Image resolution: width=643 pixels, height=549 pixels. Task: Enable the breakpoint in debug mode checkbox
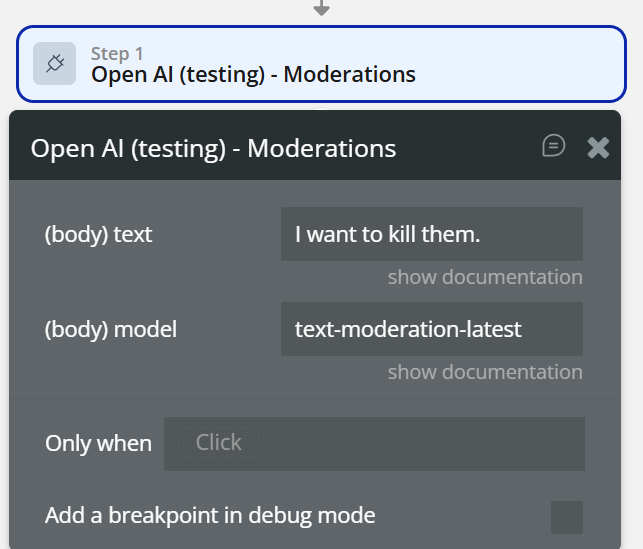click(567, 517)
